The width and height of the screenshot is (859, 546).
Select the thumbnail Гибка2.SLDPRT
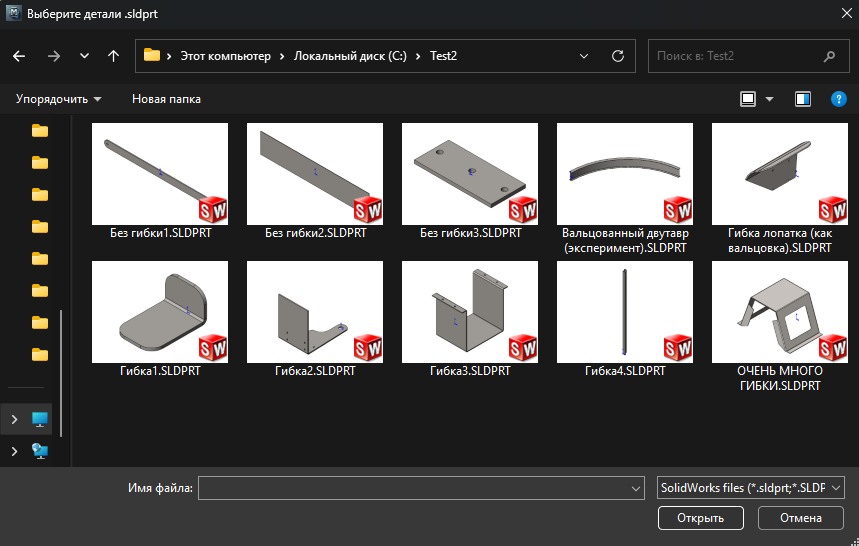pyautogui.click(x=315, y=312)
